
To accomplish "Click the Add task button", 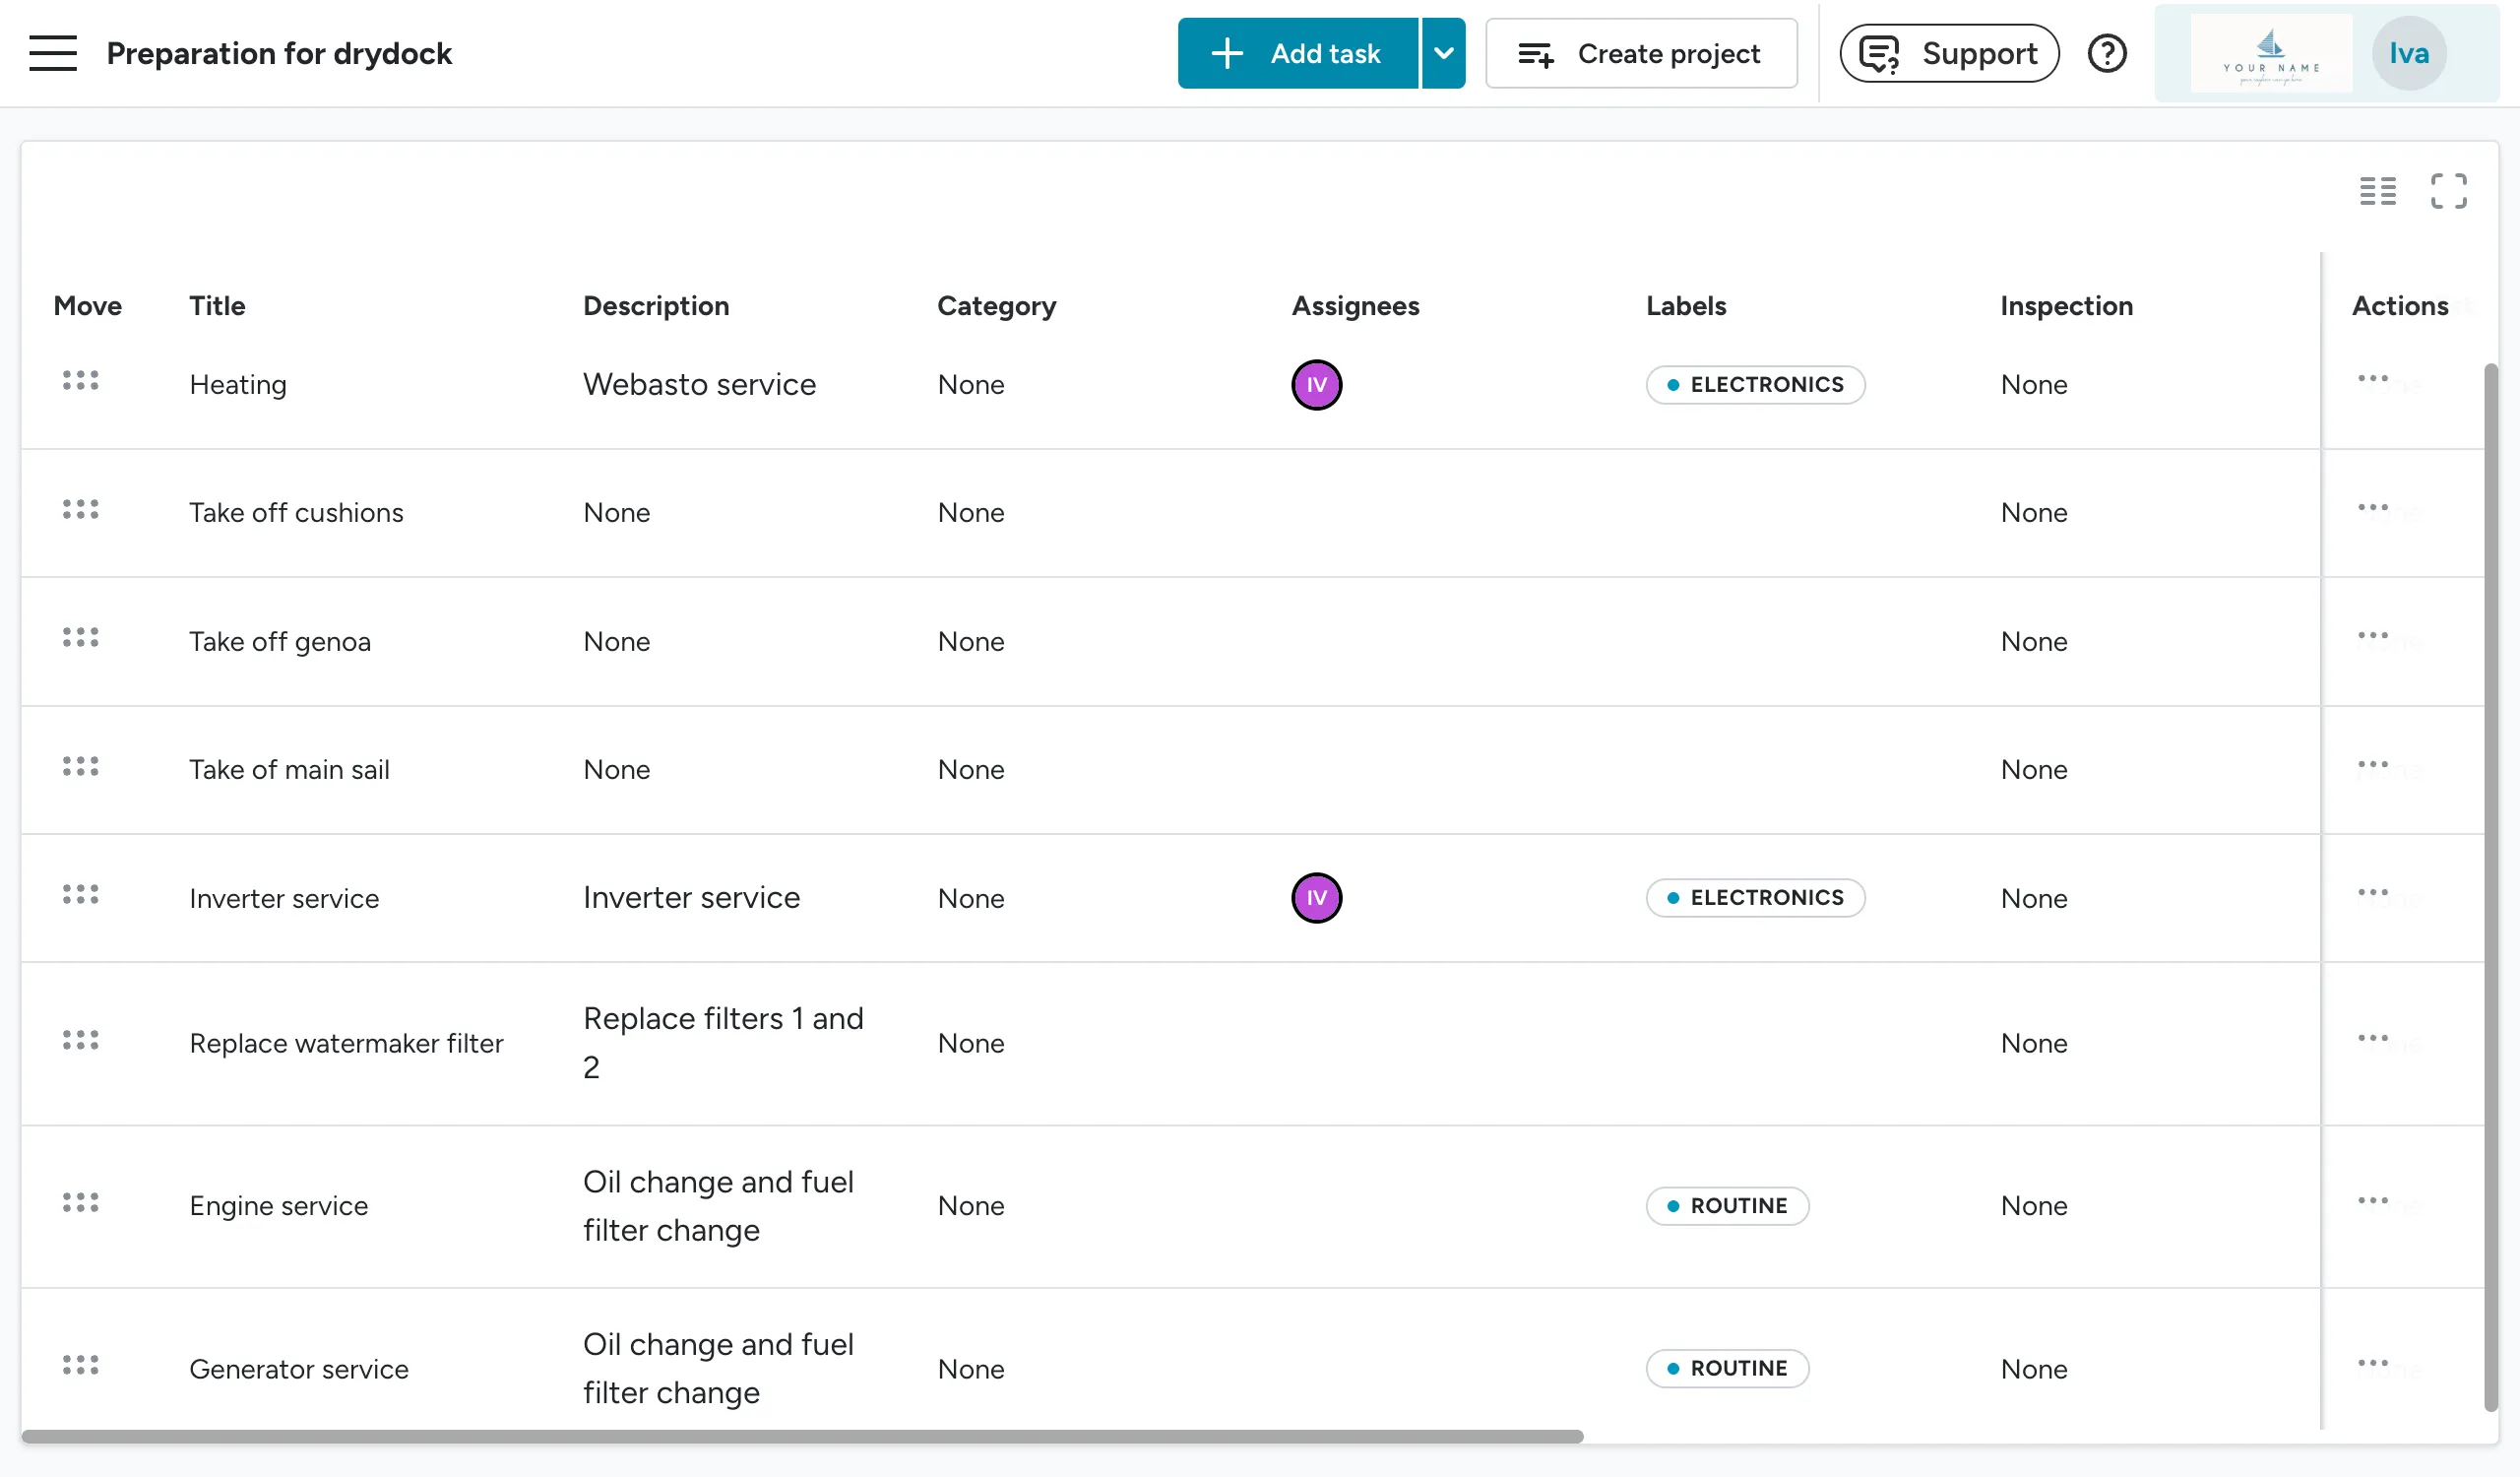I will click(1297, 53).
